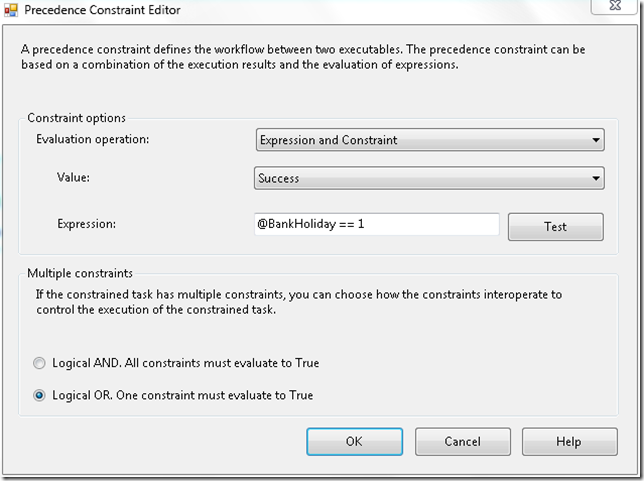Screen dimensions: 644x481
Task: Click the "Value:" label
Action: point(75,178)
